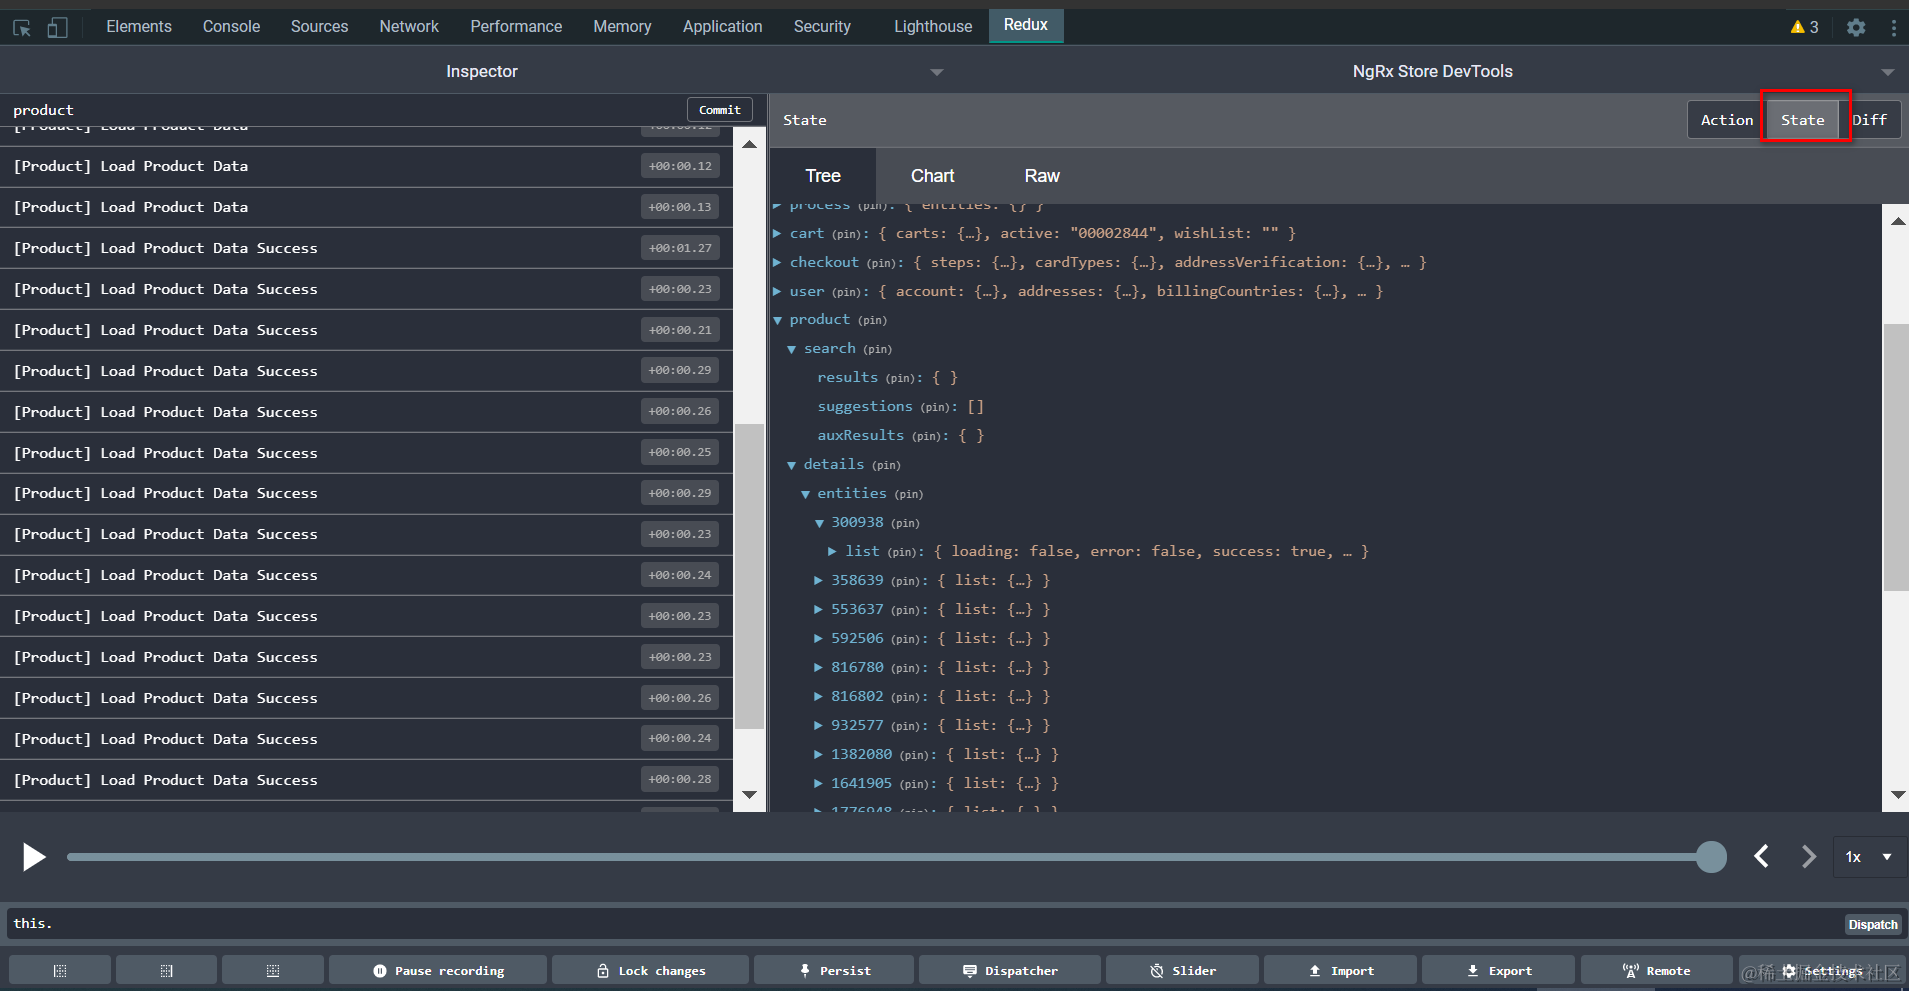Step to previous action arrow
Image resolution: width=1909 pixels, height=991 pixels.
pos(1762,856)
